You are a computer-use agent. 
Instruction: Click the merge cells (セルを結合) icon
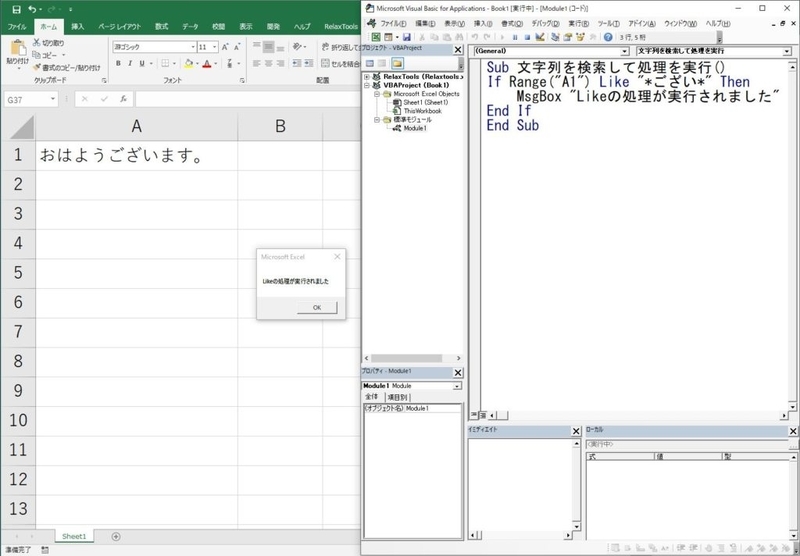pos(325,63)
